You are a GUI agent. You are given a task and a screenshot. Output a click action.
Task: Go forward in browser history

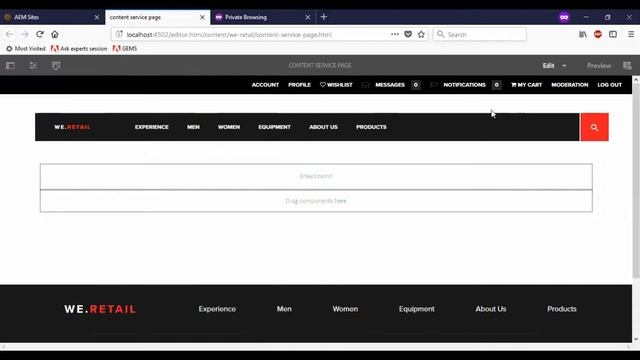coord(24,34)
